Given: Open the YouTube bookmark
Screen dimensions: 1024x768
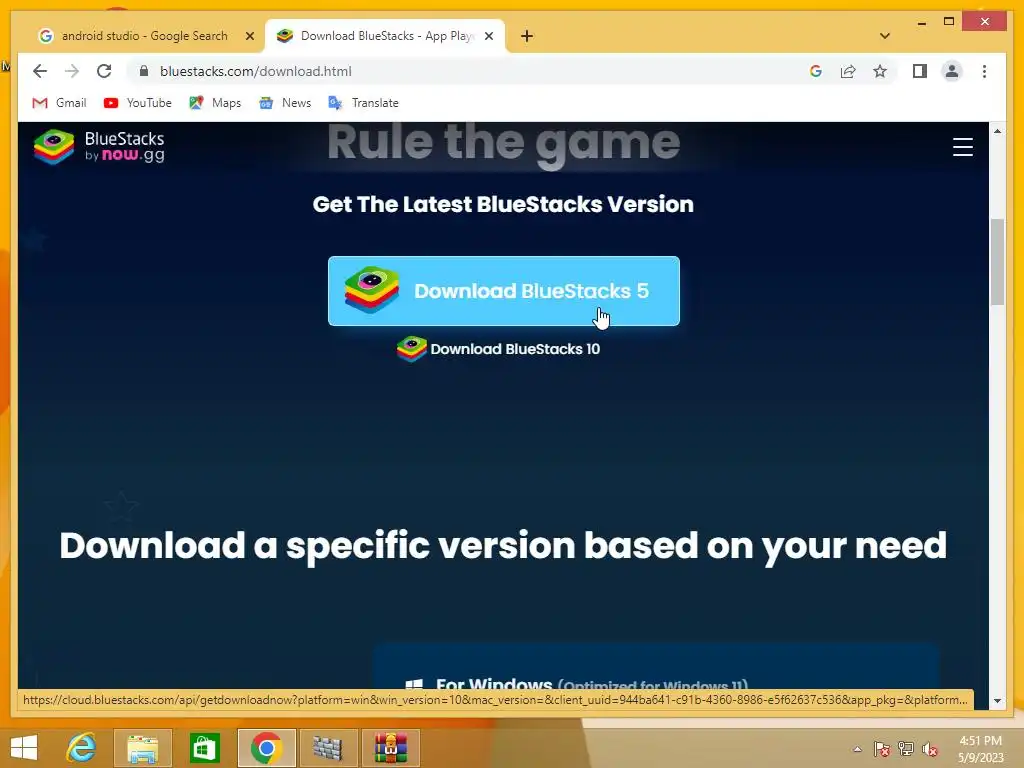Looking at the screenshot, I should 138,103.
